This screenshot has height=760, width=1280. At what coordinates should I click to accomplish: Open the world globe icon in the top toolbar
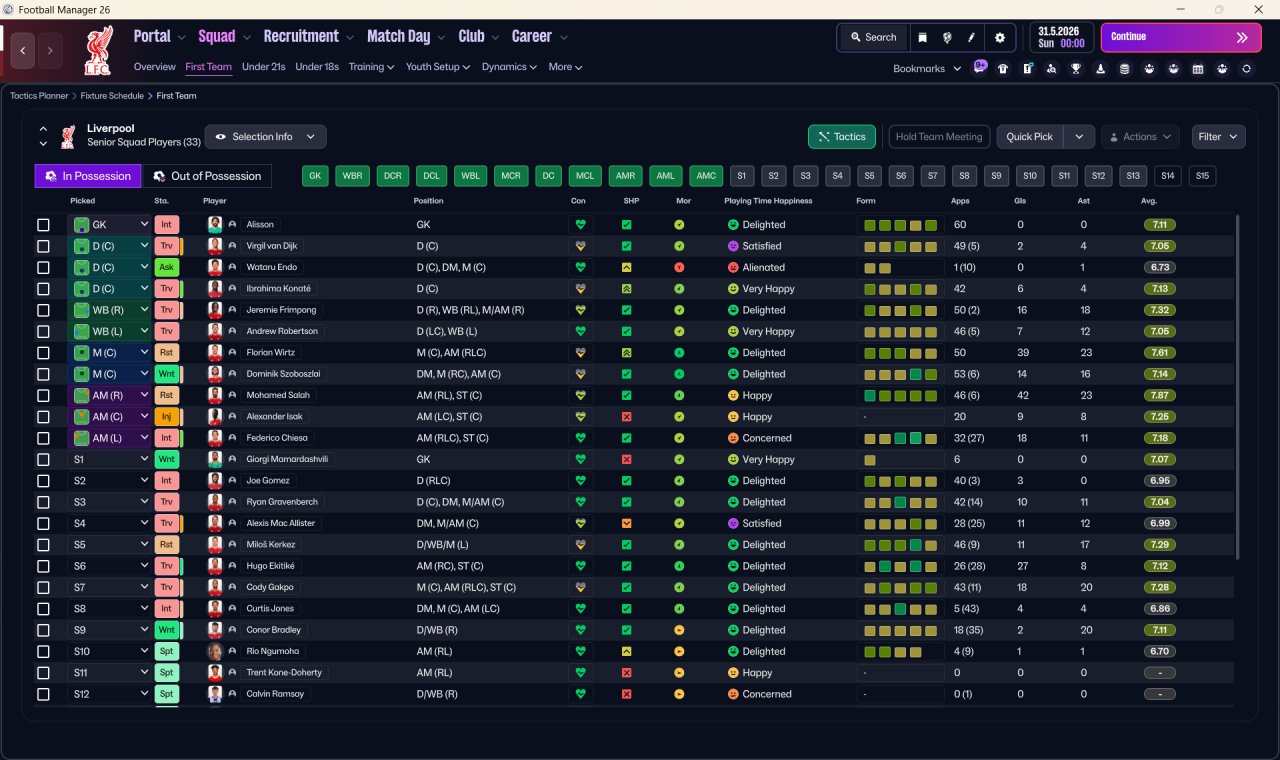click(x=946, y=37)
